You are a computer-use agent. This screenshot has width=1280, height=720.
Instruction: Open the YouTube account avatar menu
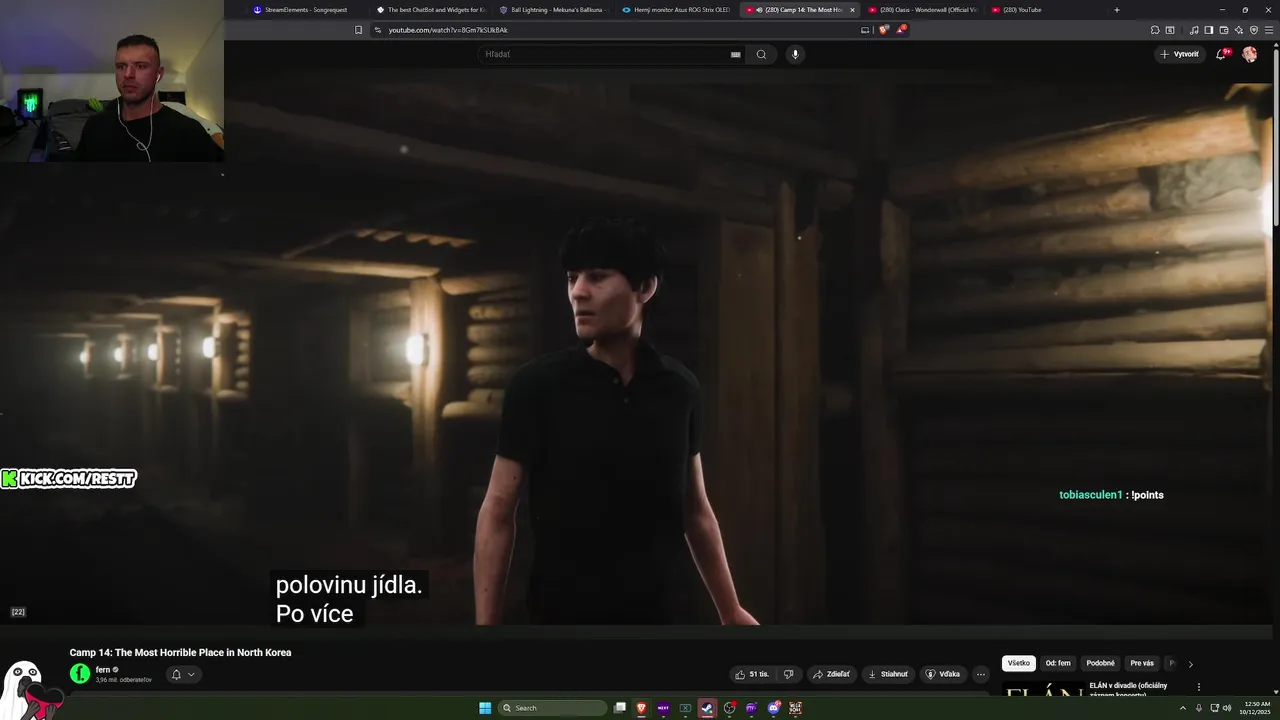pos(1249,54)
